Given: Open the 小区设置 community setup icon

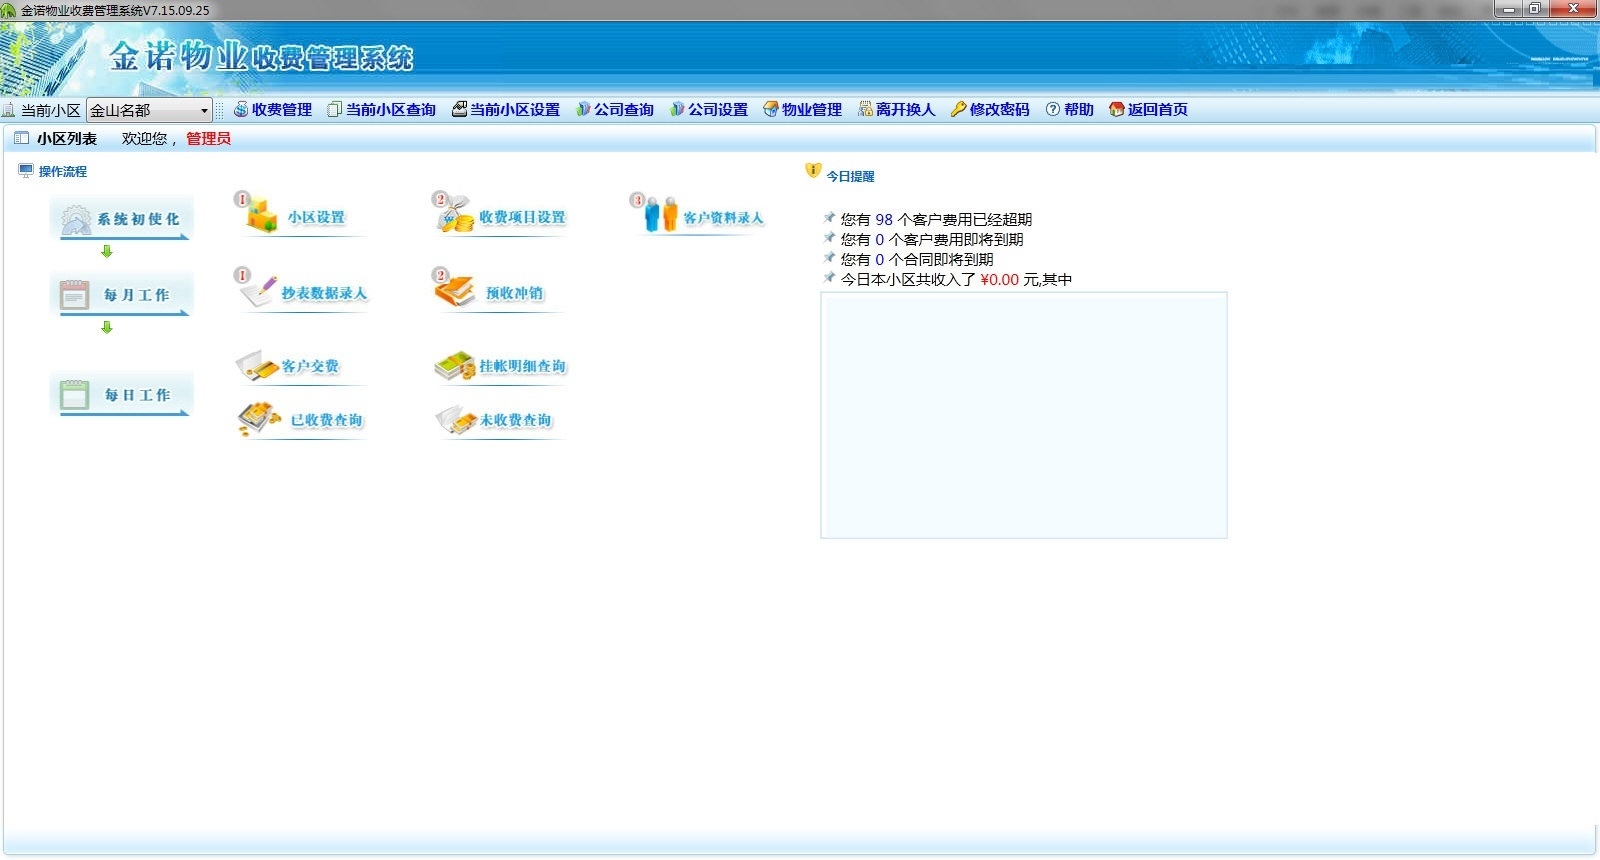Looking at the screenshot, I should (x=300, y=217).
